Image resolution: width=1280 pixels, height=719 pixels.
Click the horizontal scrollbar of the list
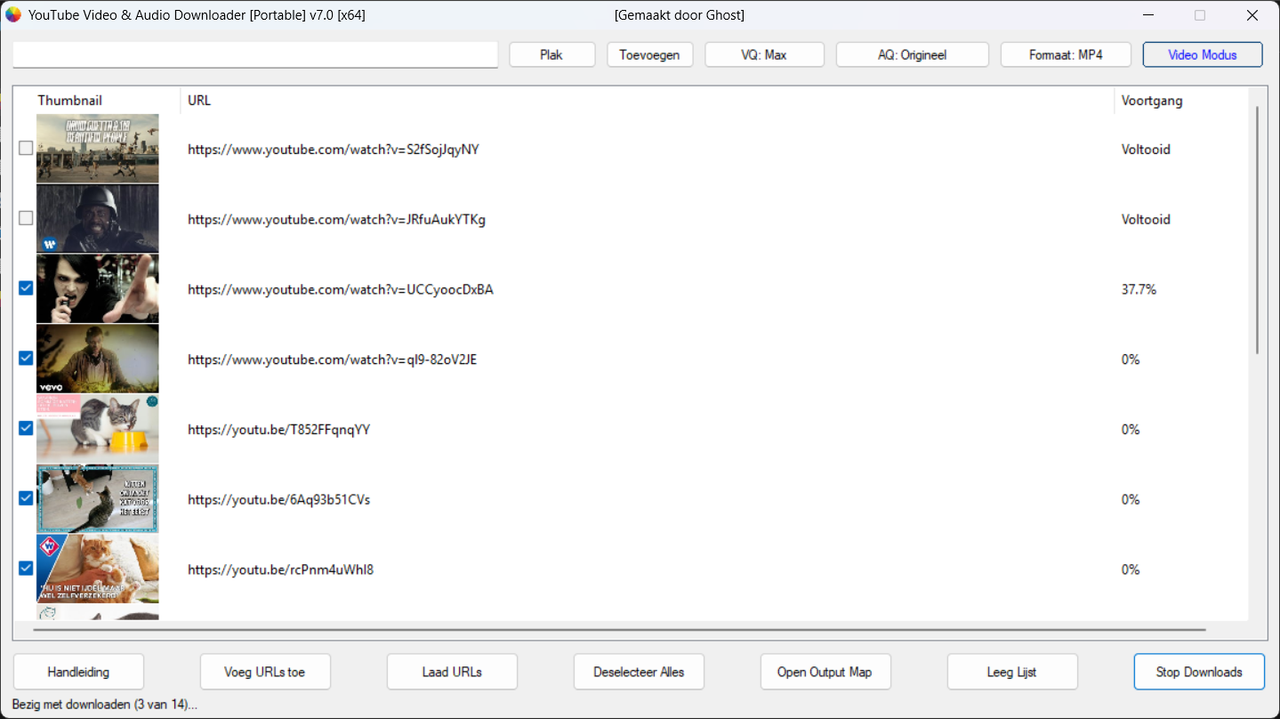click(x=620, y=630)
